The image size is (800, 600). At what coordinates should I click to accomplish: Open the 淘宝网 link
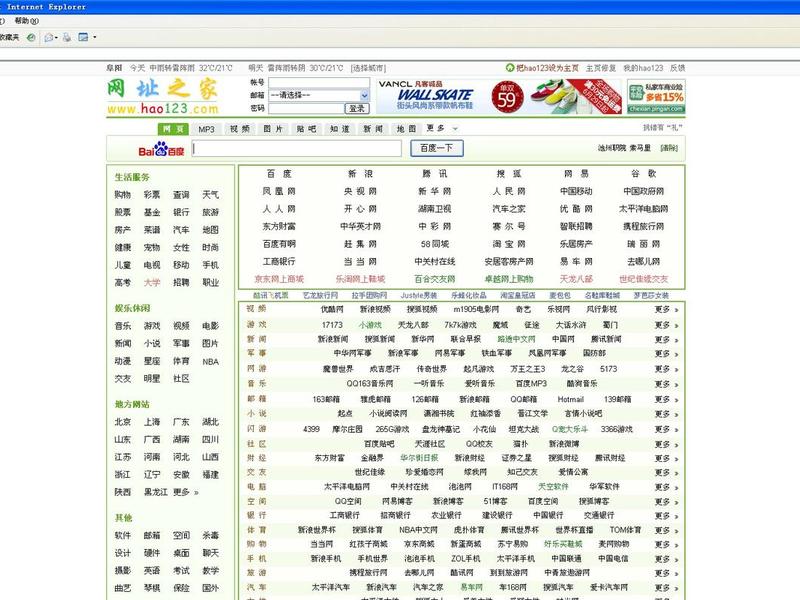point(509,244)
